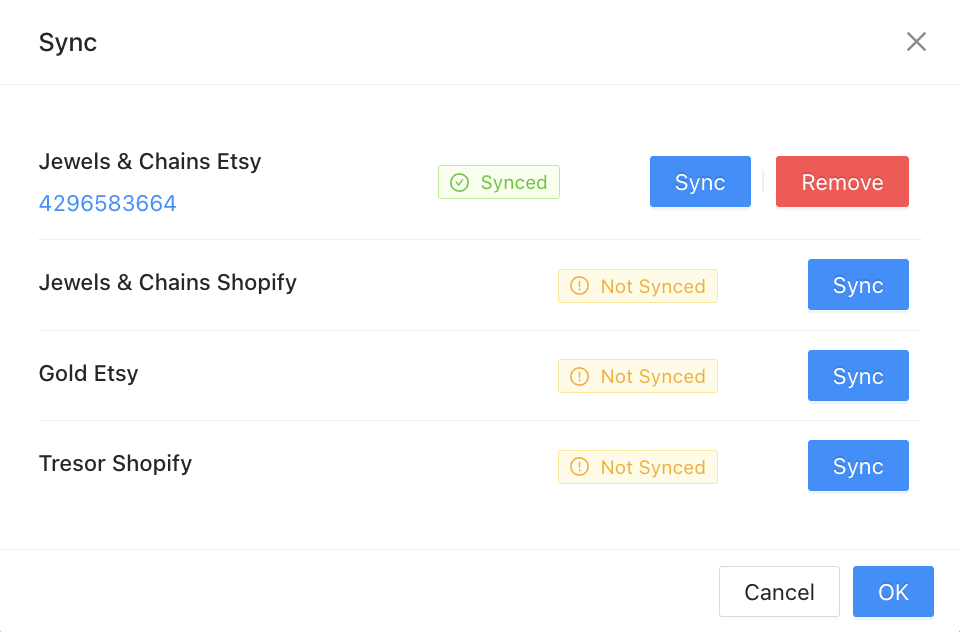Confirm with the OK button
Screen dimensions: 960x632
[x=893, y=592]
